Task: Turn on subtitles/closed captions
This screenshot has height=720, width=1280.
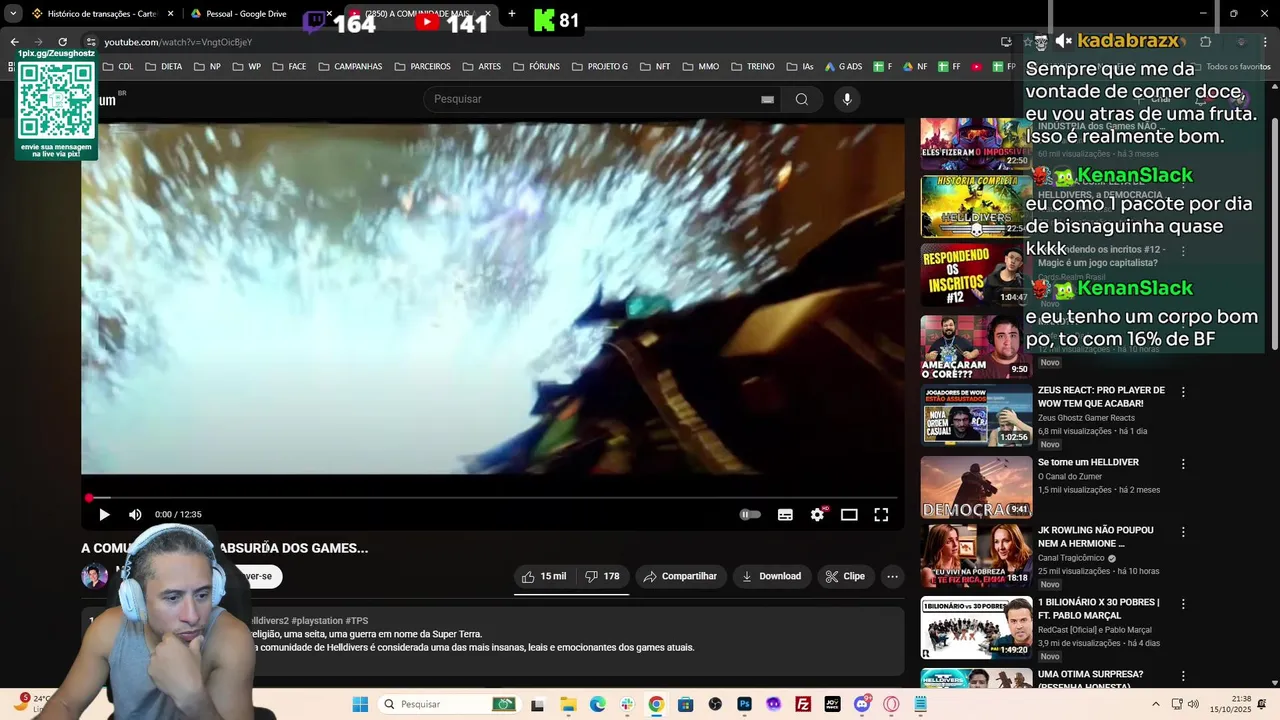Action: click(785, 515)
